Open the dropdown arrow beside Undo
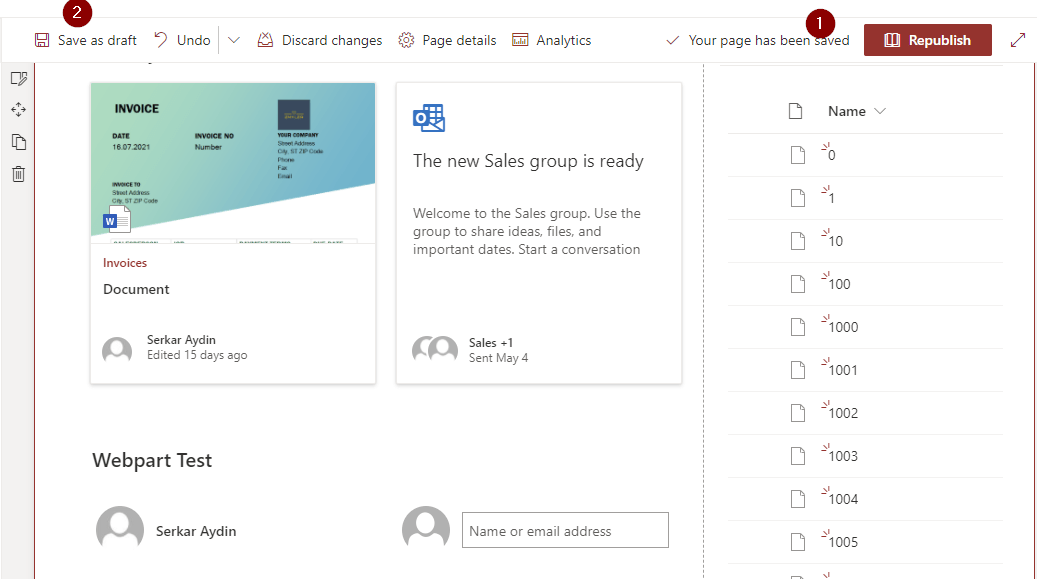Image resolution: width=1037 pixels, height=579 pixels. point(234,40)
